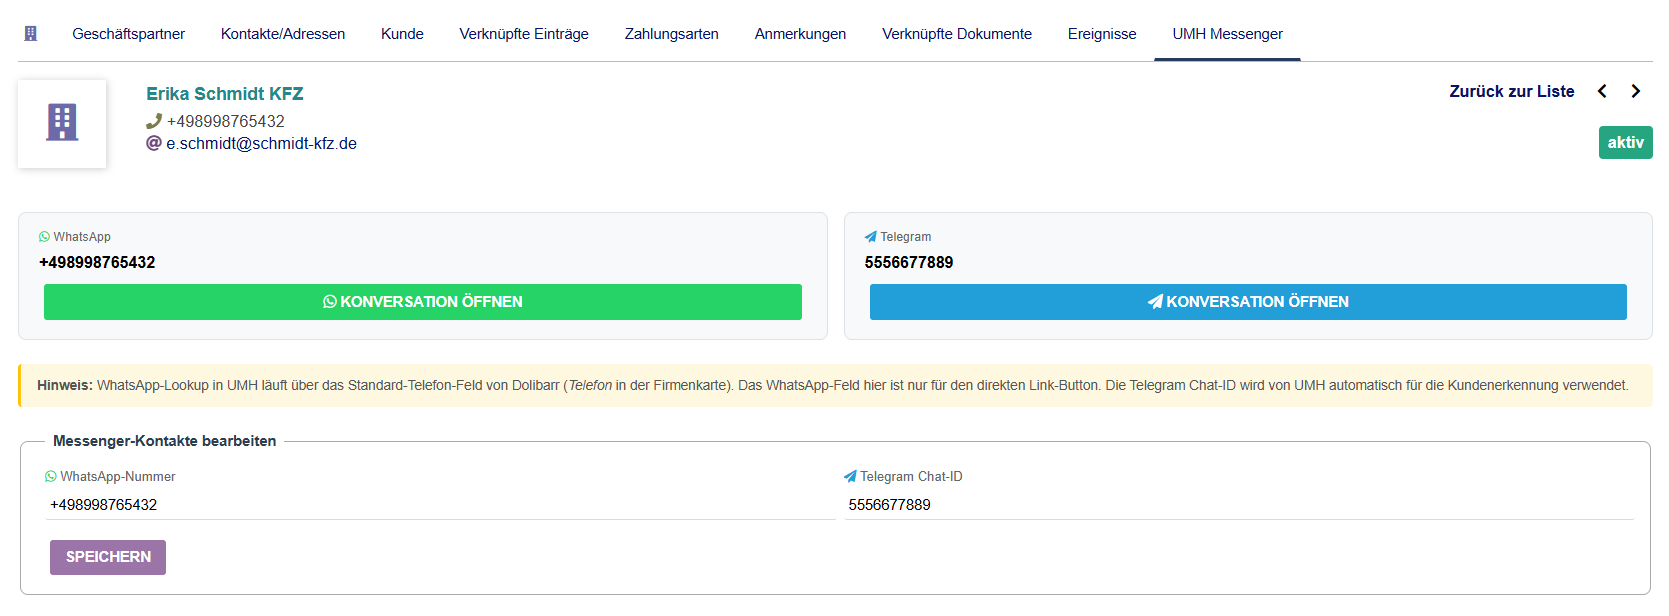Go to previous record with left chevron

[1602, 91]
